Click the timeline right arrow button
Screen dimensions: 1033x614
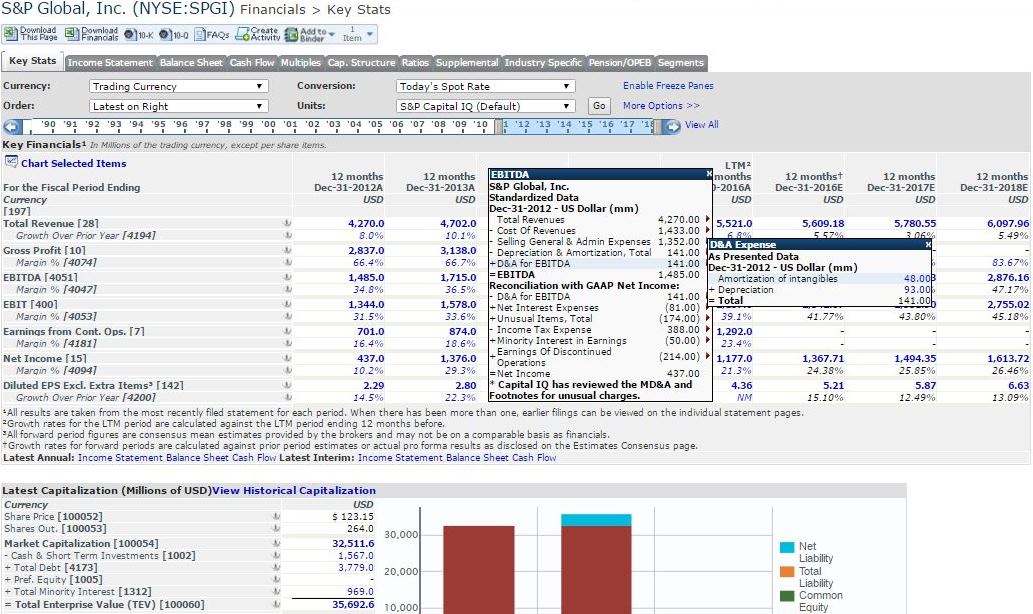pos(671,126)
